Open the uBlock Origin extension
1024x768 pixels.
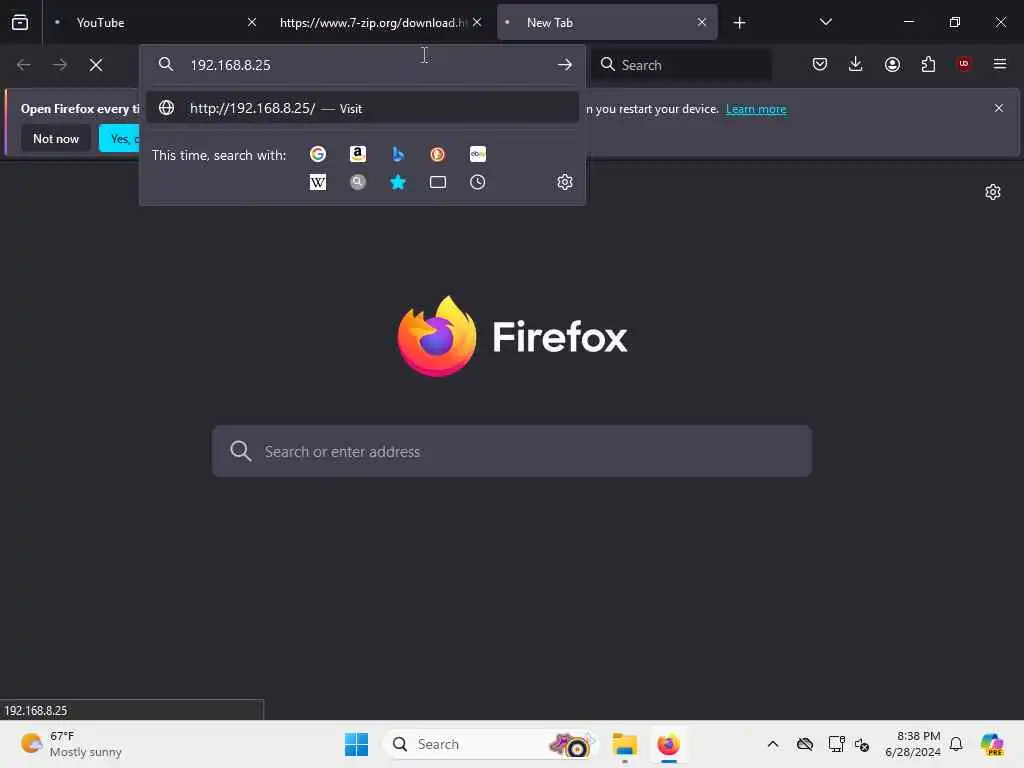[964, 64]
